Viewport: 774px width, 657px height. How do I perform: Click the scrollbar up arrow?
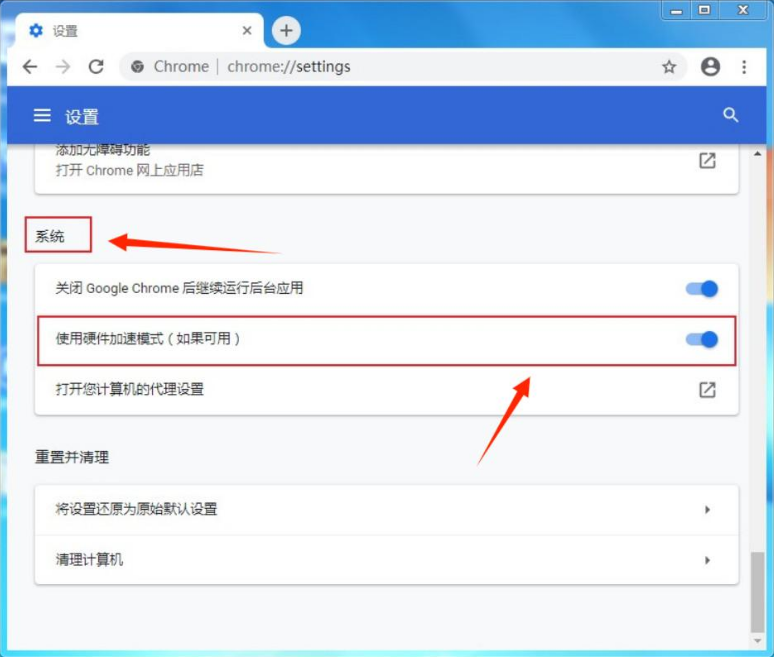coord(757,154)
